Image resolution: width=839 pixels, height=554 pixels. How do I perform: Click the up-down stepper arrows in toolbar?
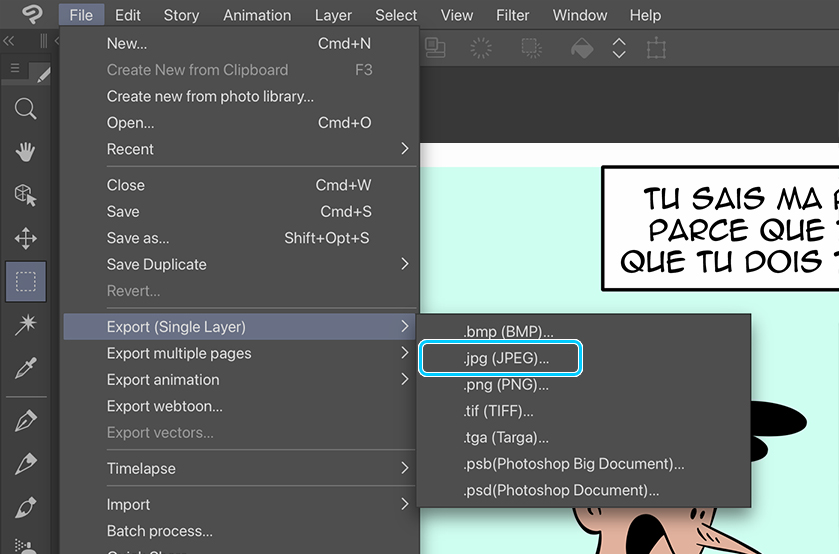619,47
